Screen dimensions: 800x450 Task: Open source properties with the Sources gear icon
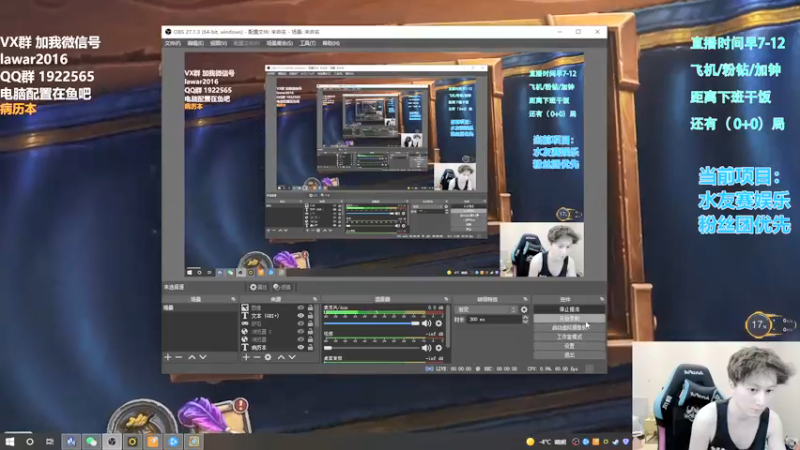pos(268,357)
